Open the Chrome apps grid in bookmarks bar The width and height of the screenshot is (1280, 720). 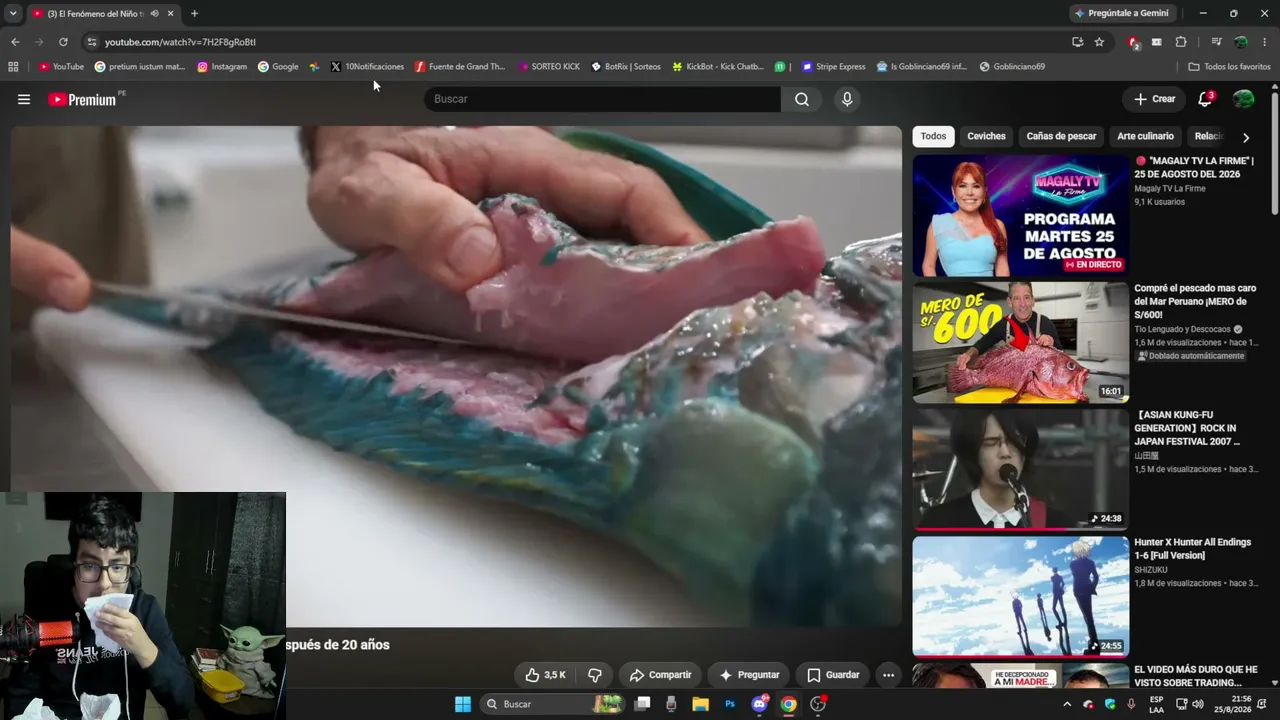tap(13, 67)
